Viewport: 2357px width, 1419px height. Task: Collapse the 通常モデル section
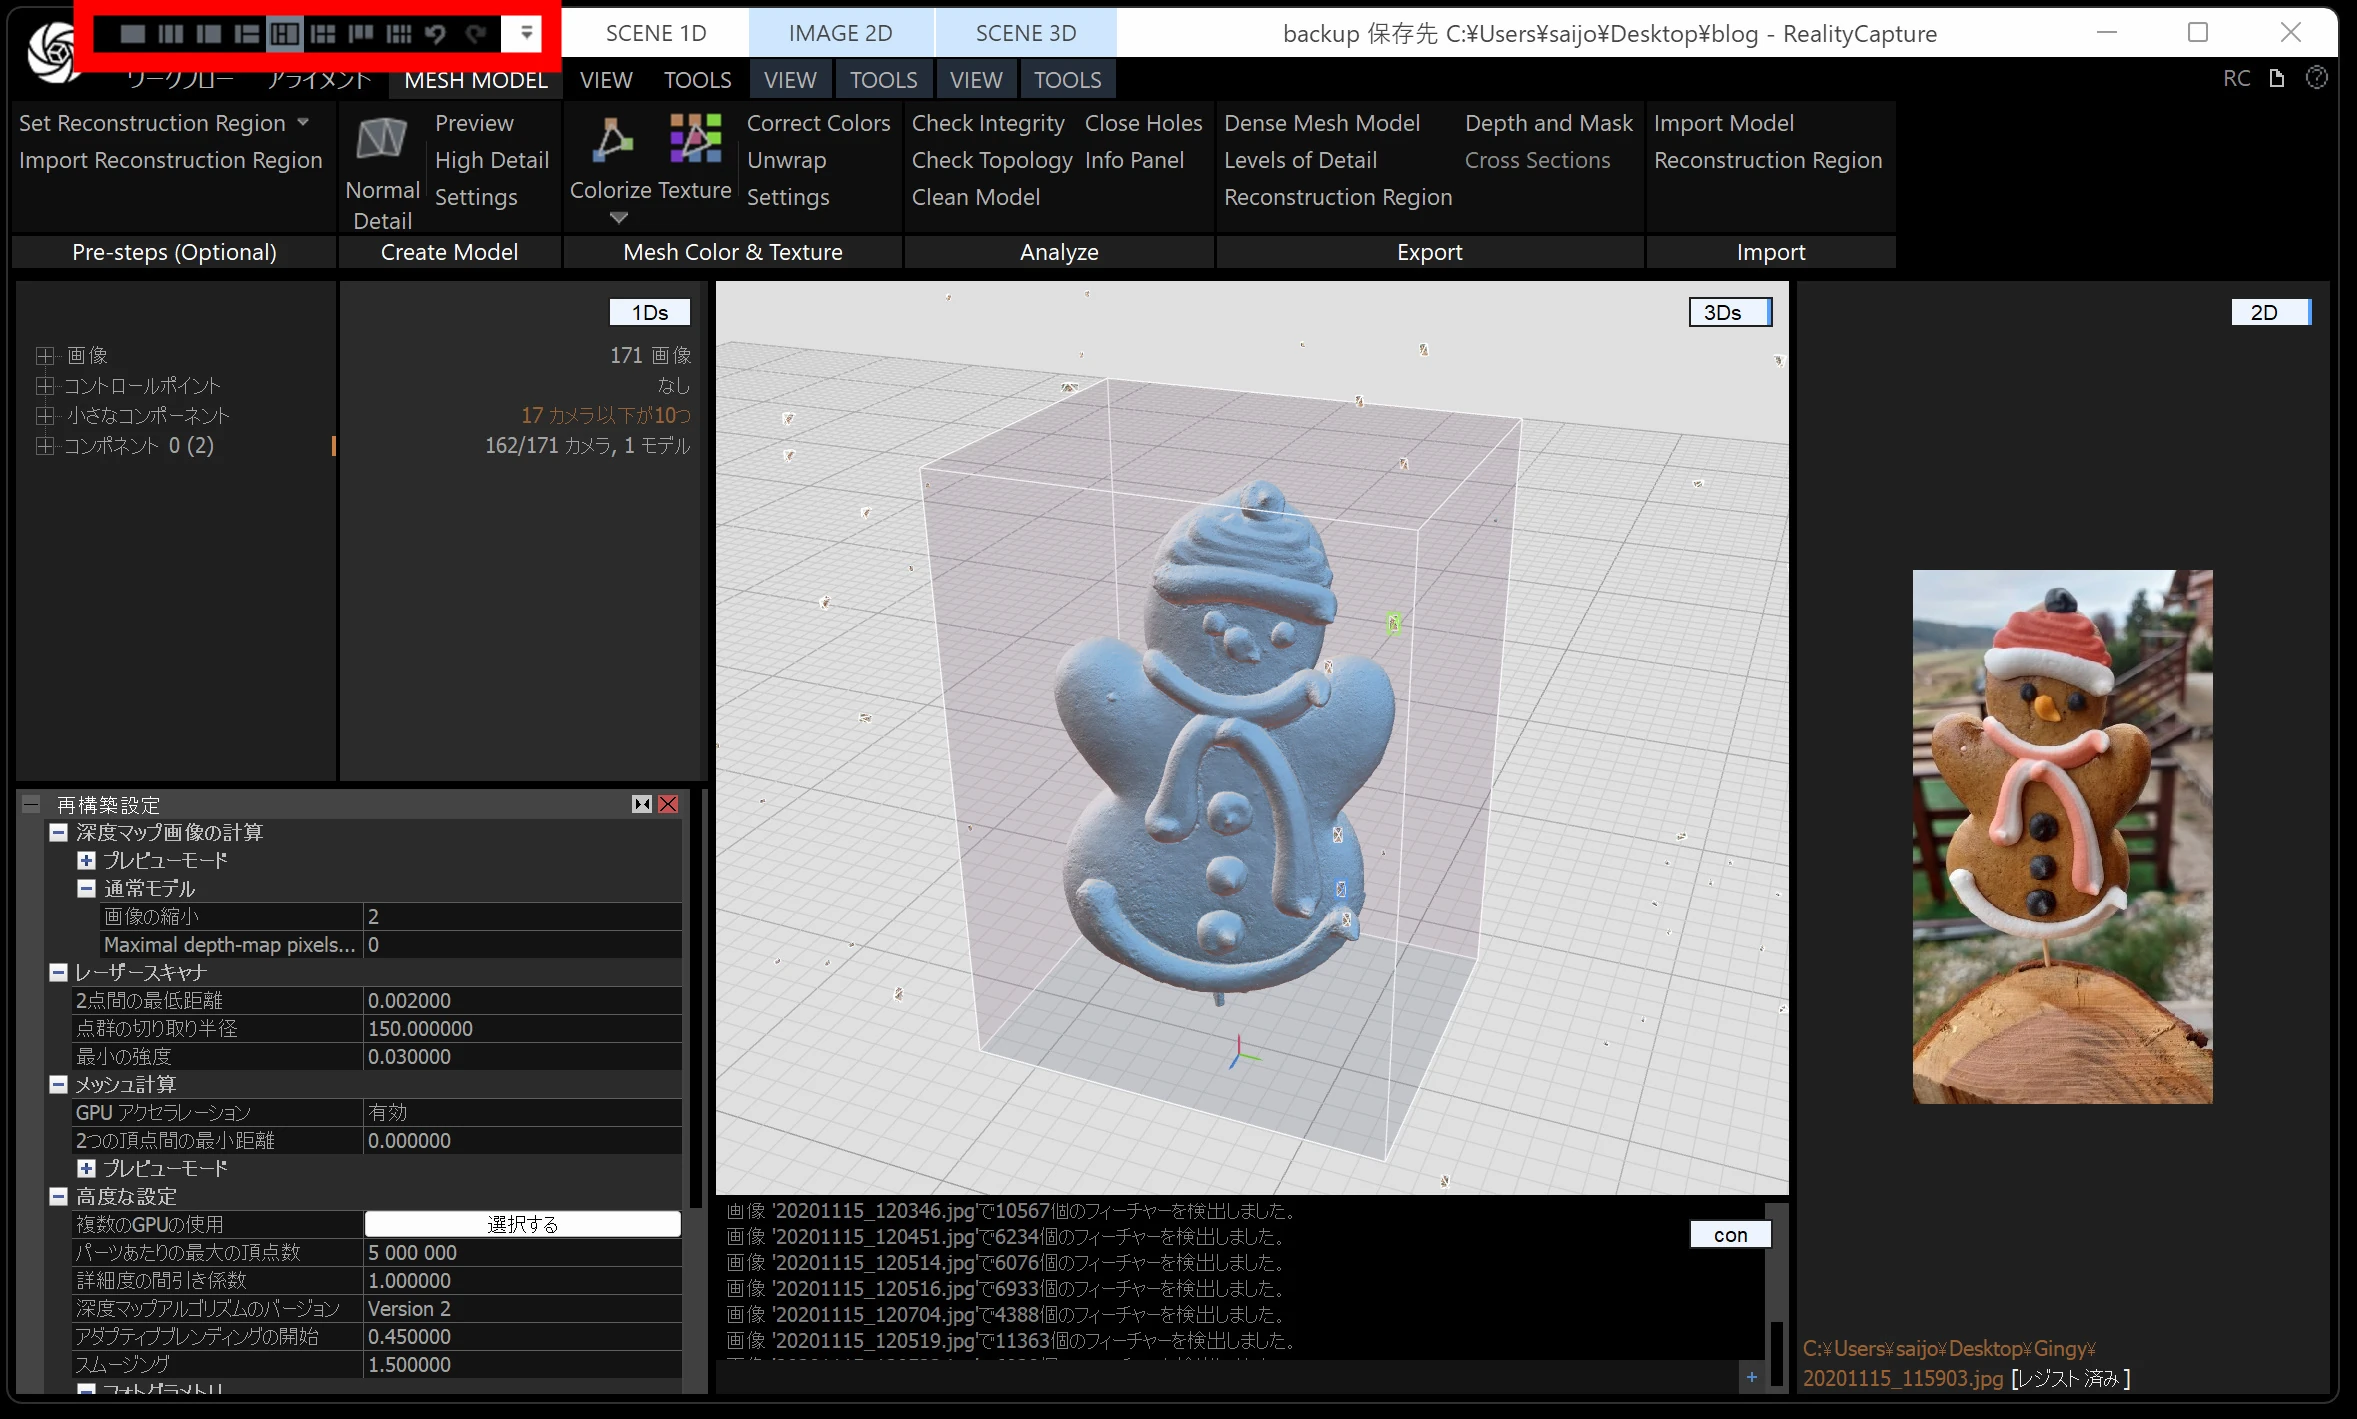(87, 888)
